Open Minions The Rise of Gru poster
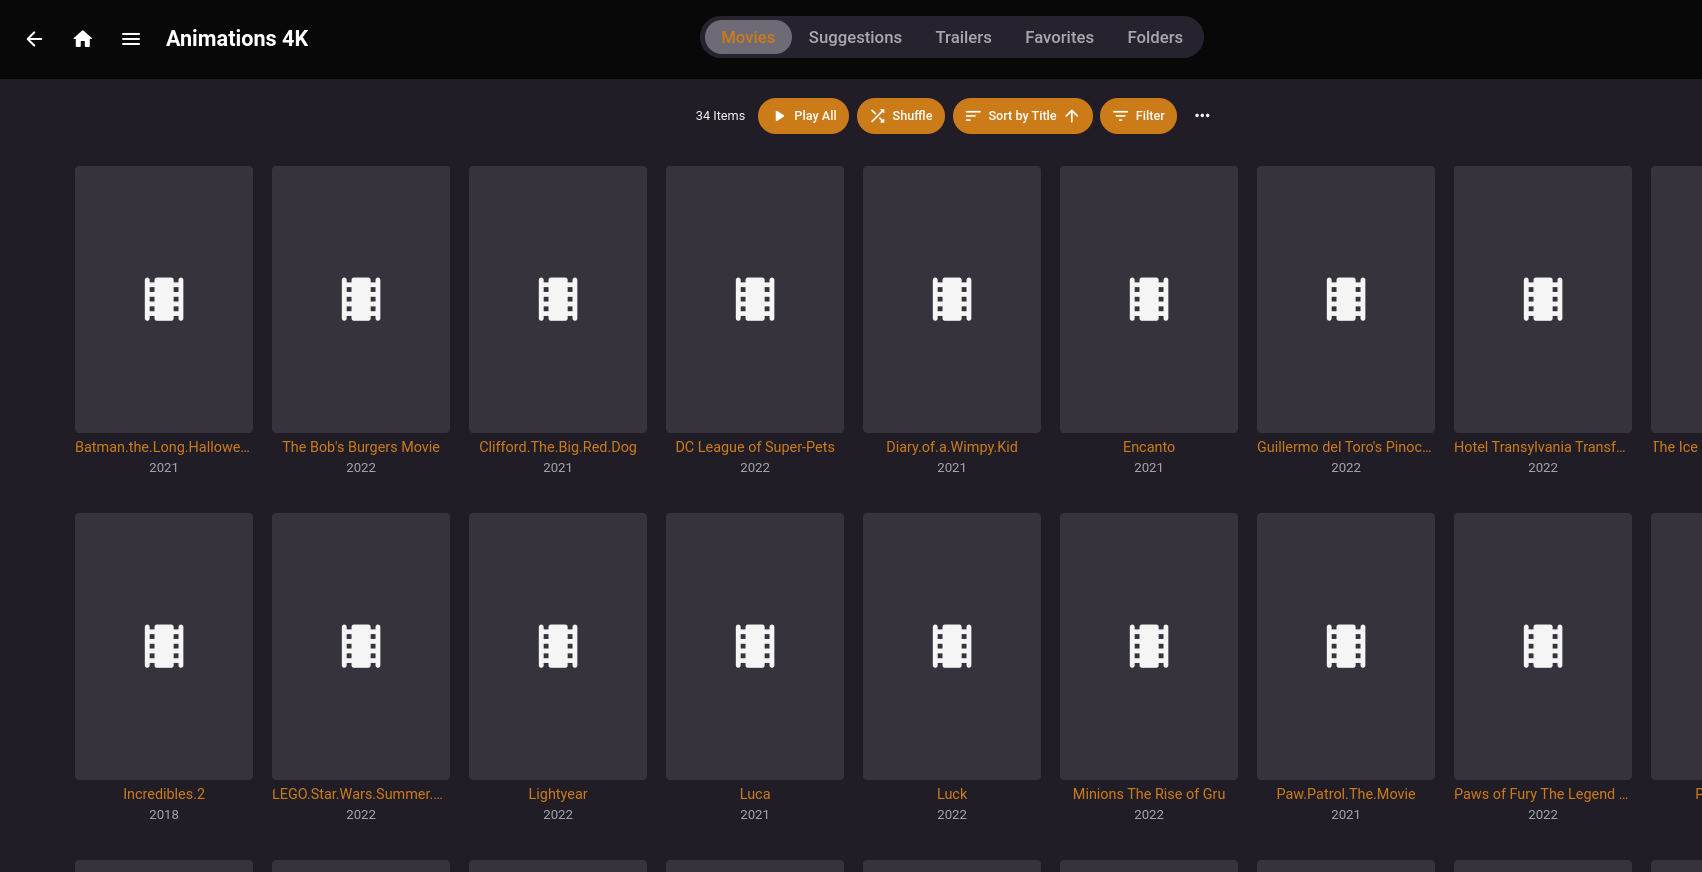 (1149, 646)
